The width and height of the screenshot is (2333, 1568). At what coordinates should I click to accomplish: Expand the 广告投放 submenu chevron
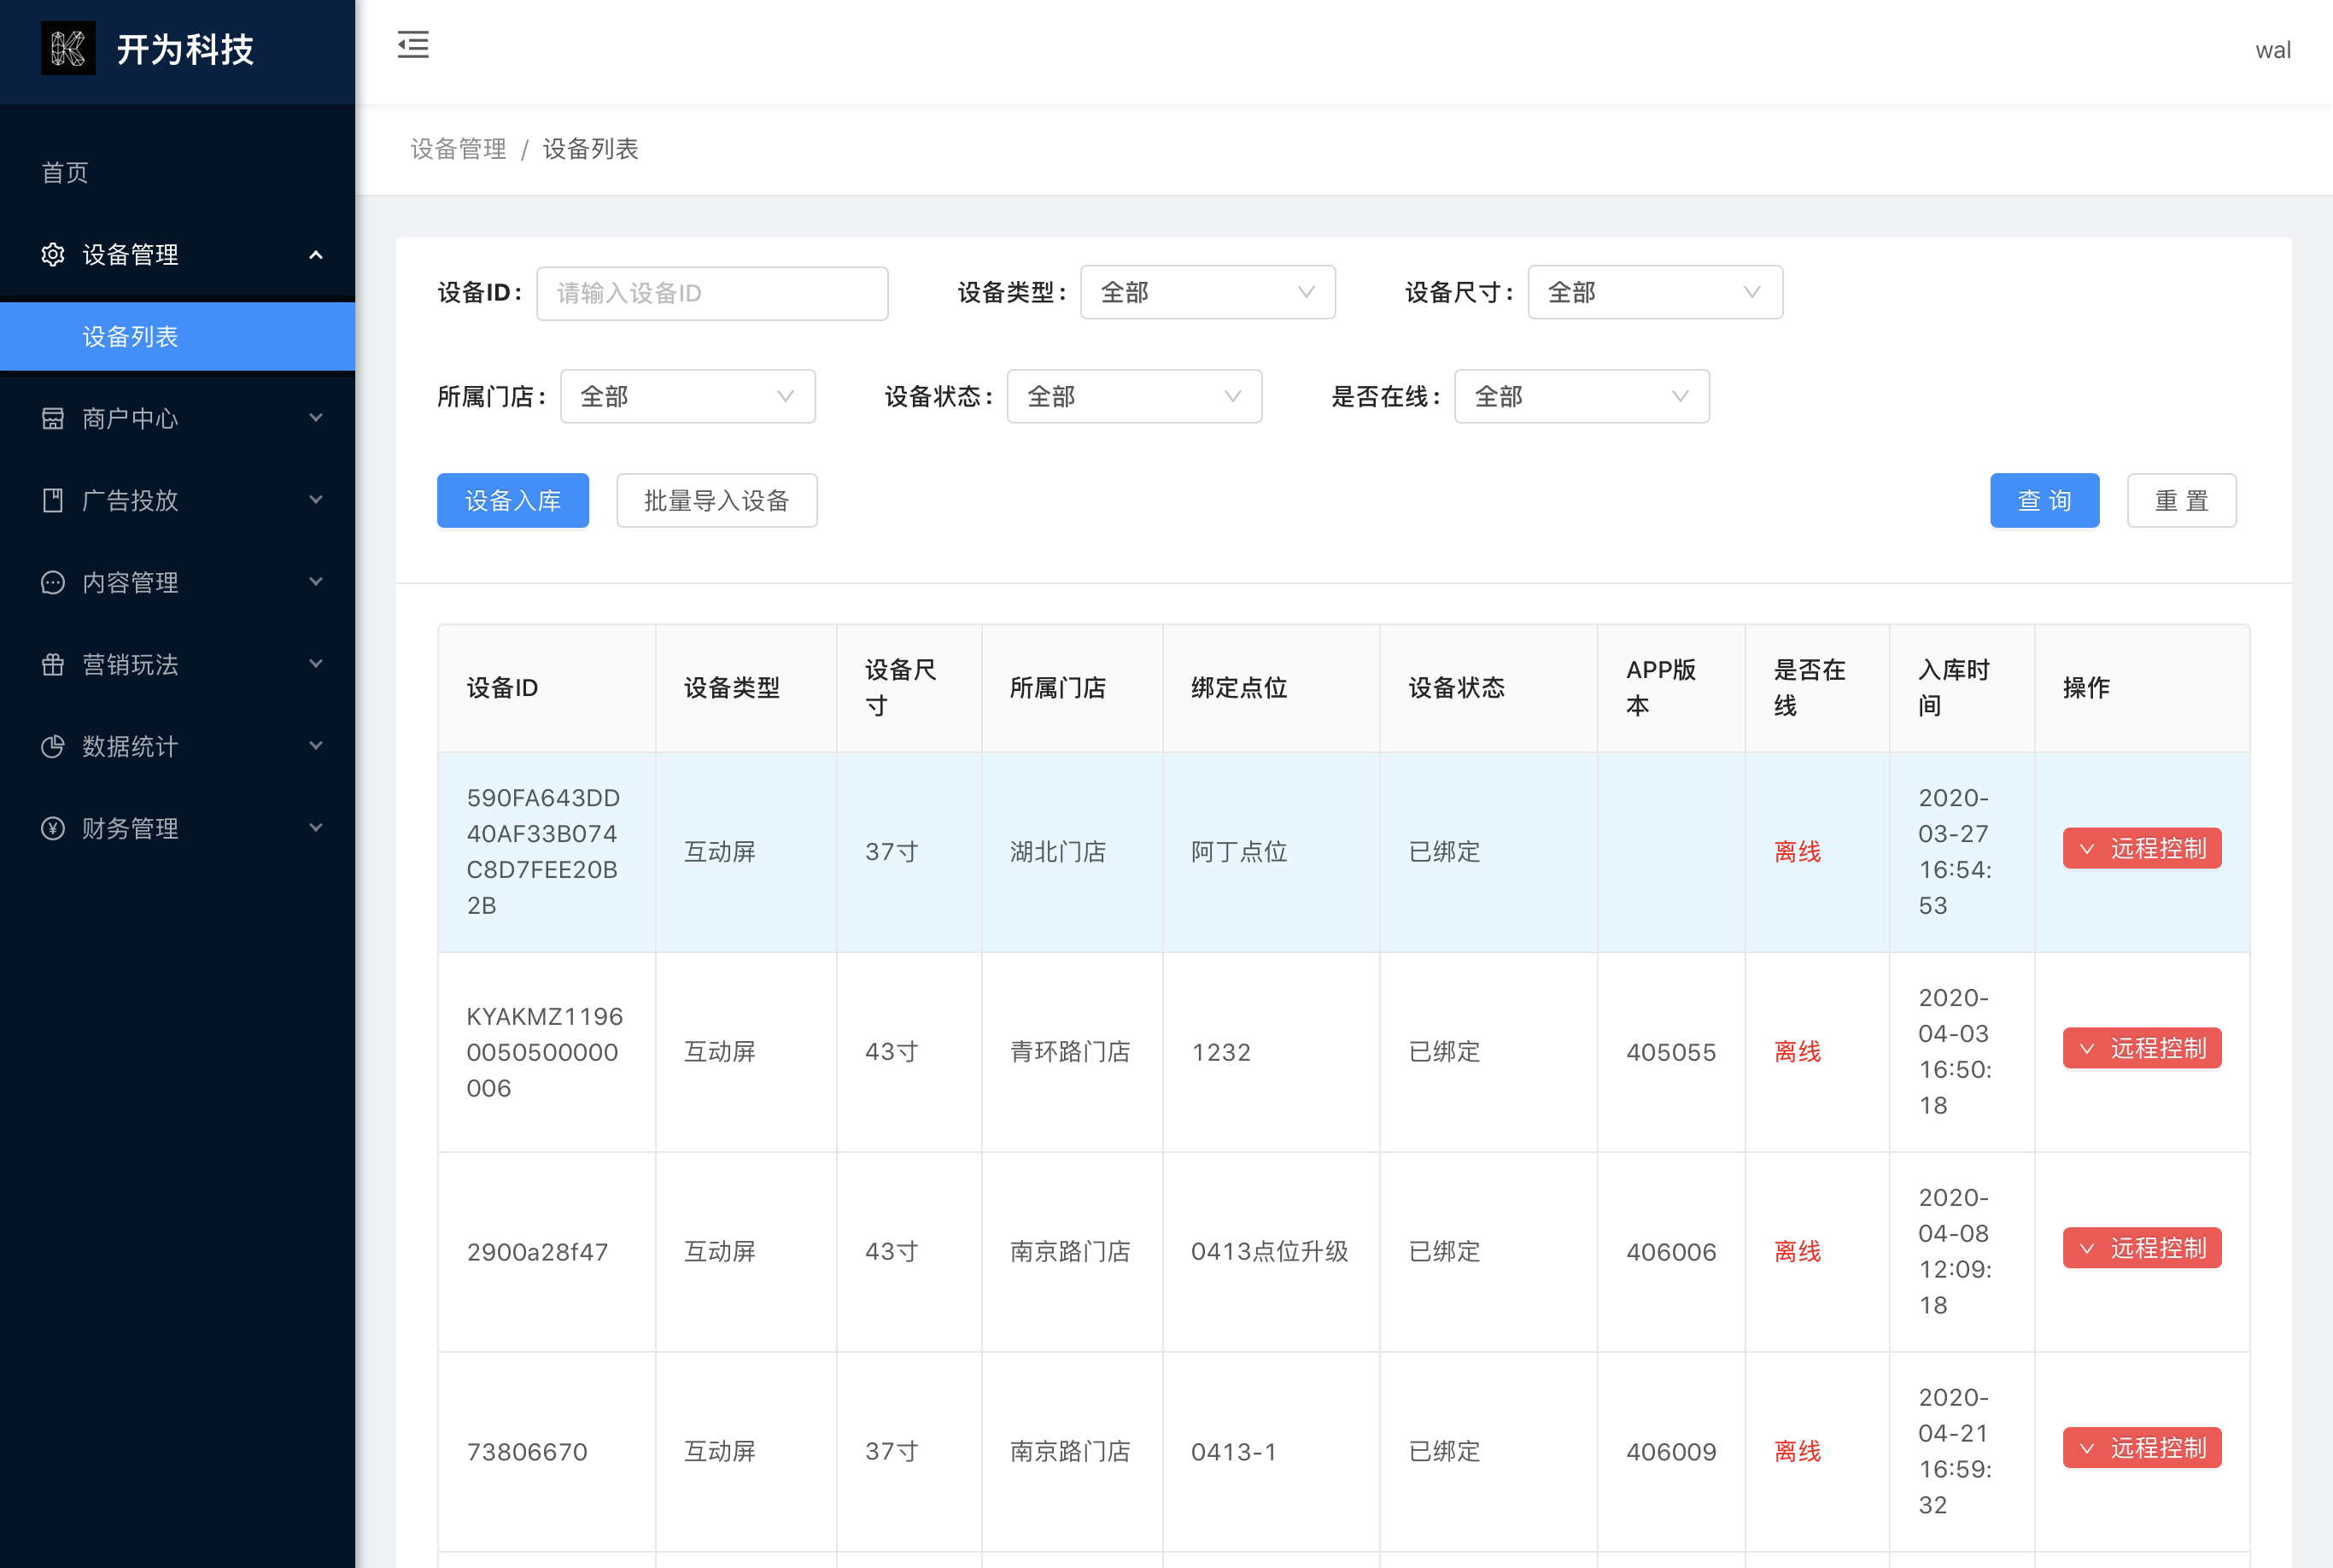pos(316,500)
